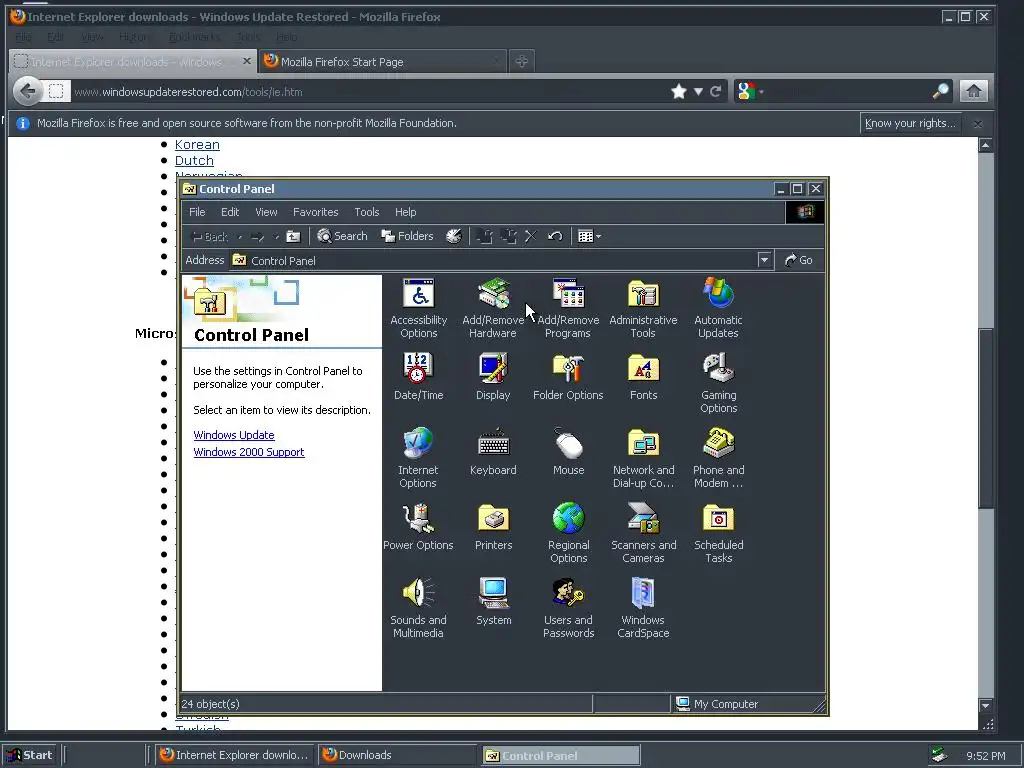Click the Firefox reload button
1024x768 pixels.
pyautogui.click(x=716, y=91)
